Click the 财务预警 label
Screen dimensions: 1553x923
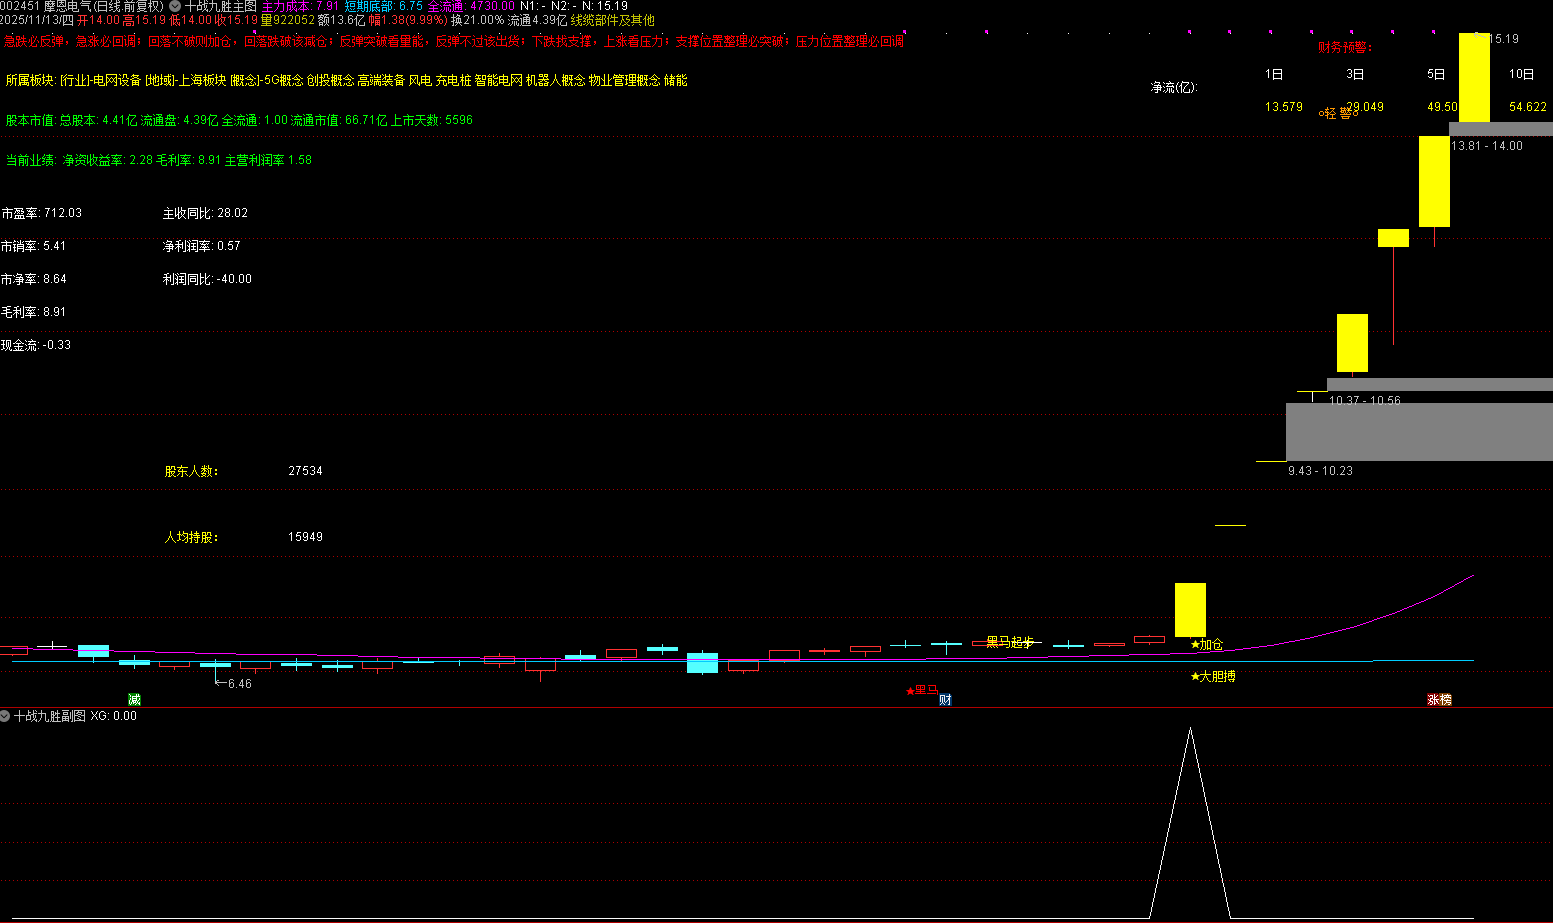click(x=1345, y=47)
